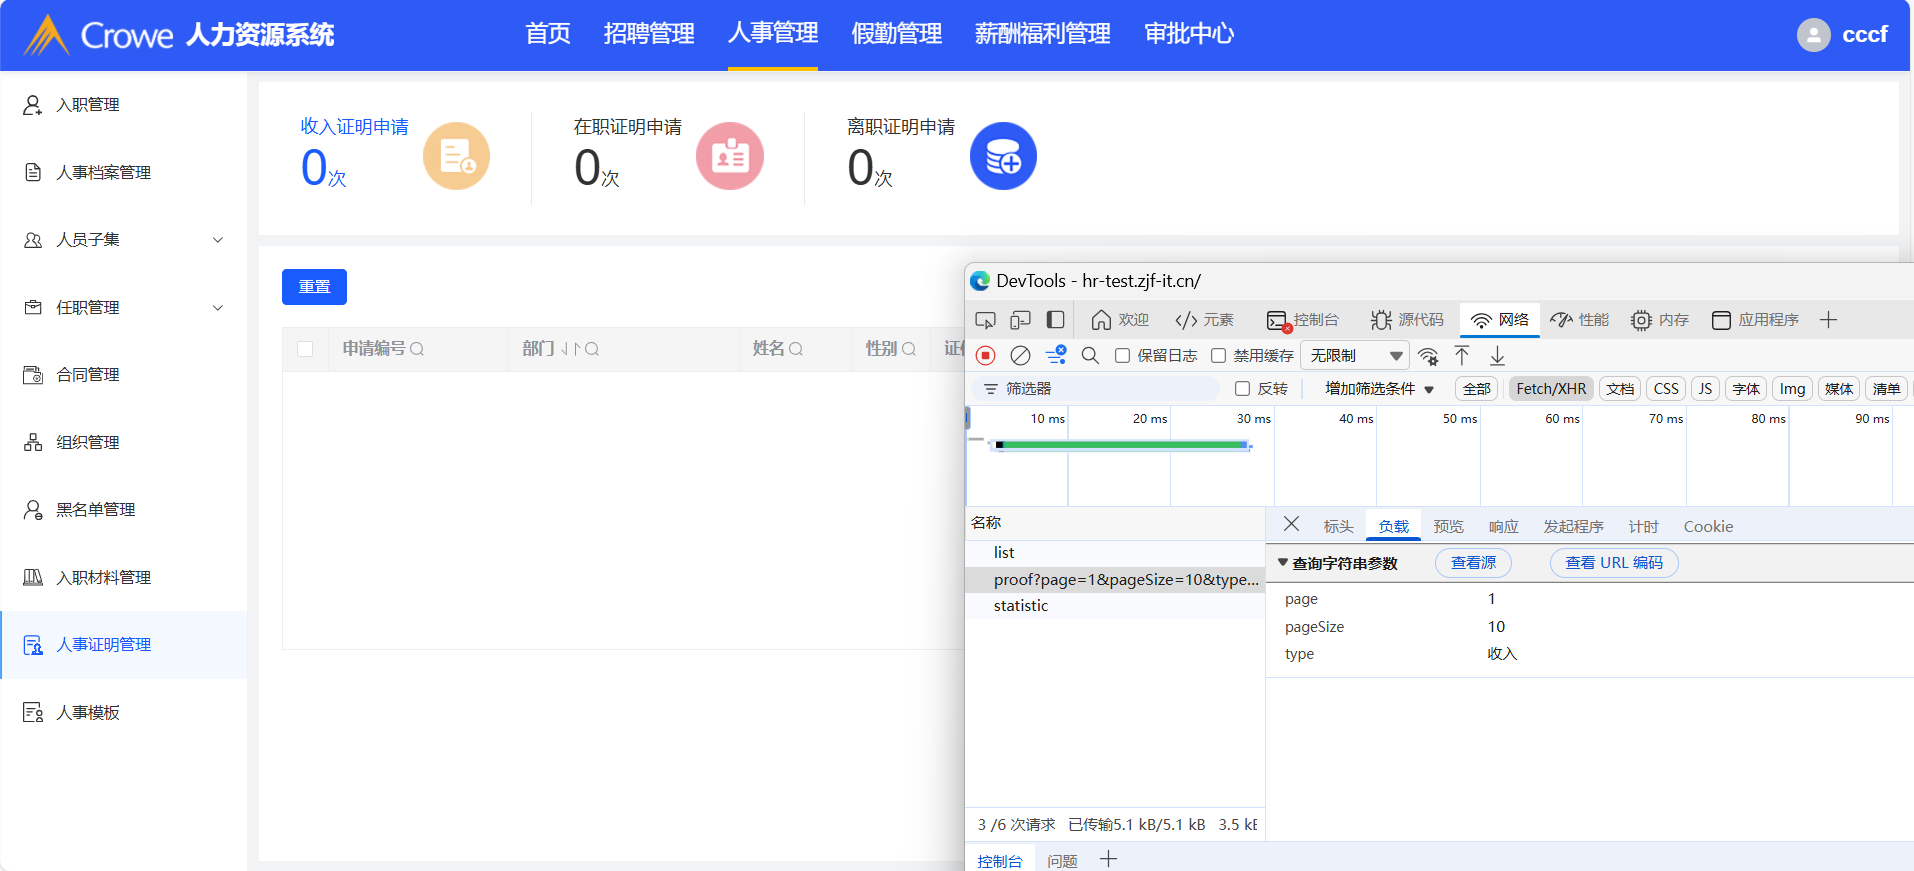Click the export HAR download arrow icon
The width and height of the screenshot is (1914, 871).
(1497, 355)
